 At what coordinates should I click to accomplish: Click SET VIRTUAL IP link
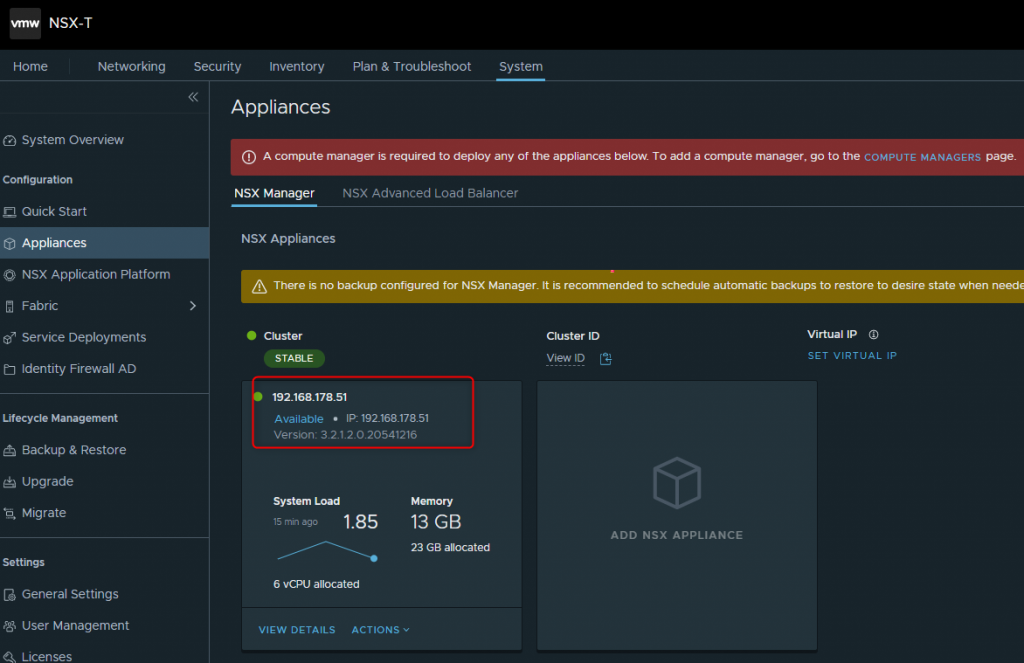point(852,355)
